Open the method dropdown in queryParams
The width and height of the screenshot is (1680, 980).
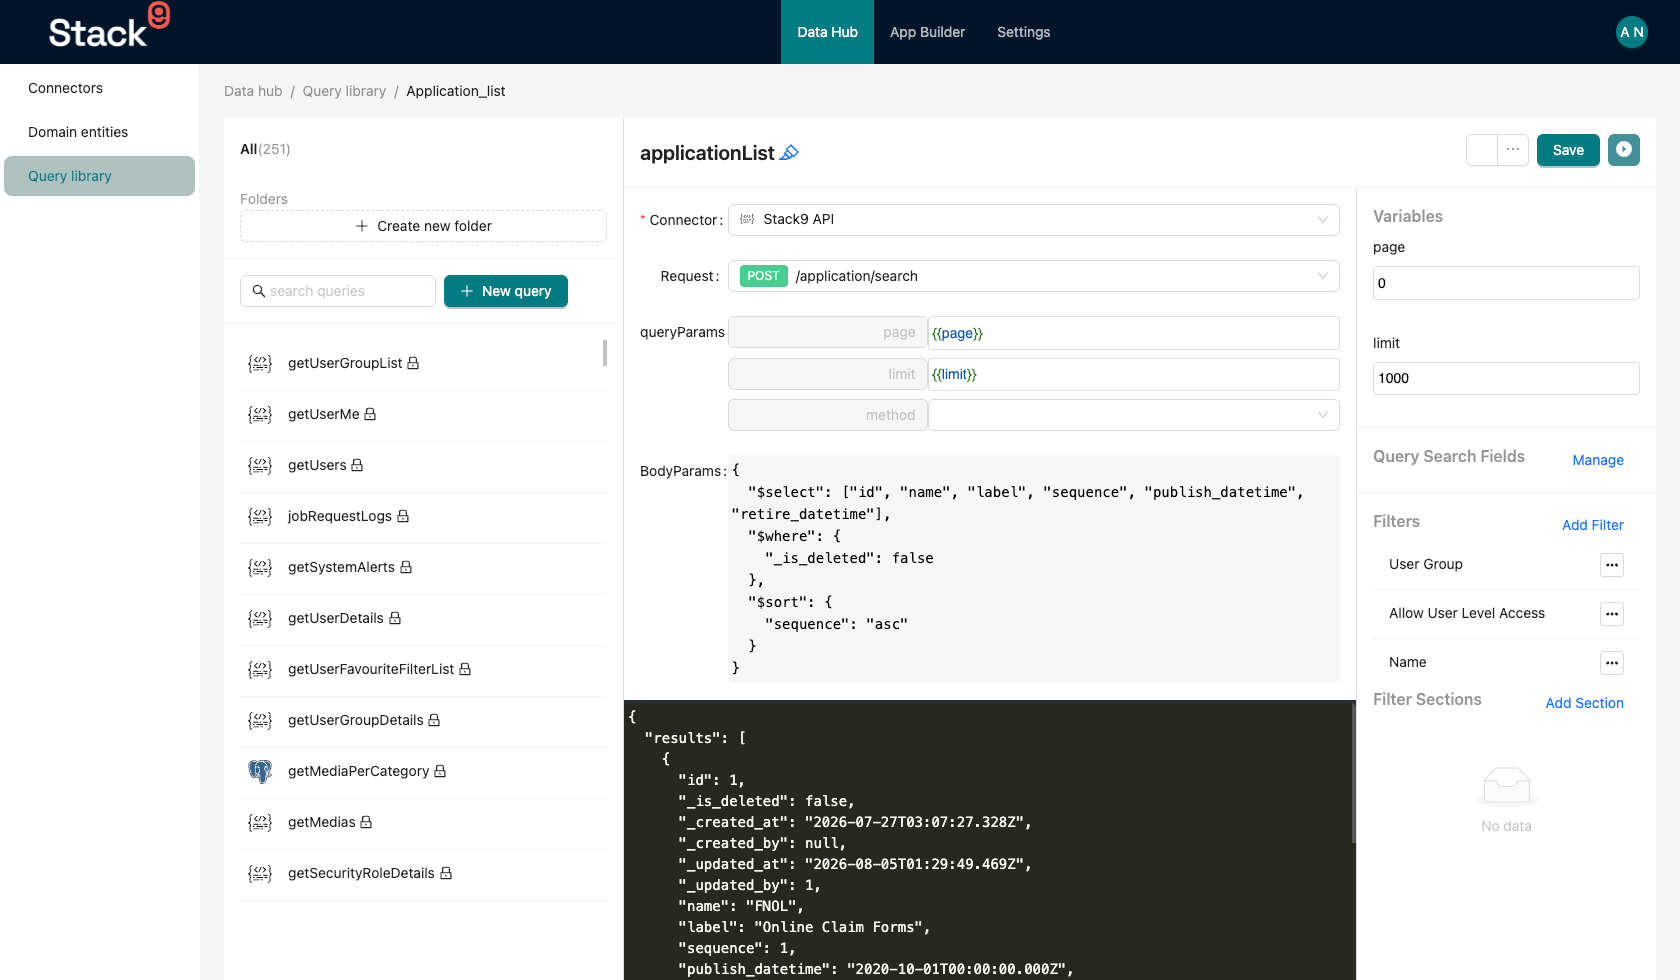[1134, 415]
